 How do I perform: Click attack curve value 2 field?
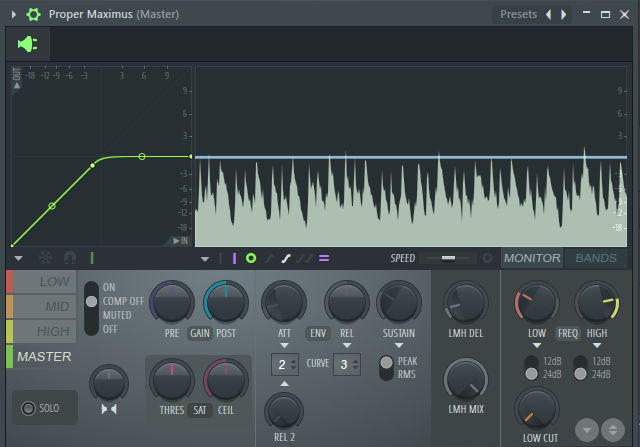click(x=284, y=364)
